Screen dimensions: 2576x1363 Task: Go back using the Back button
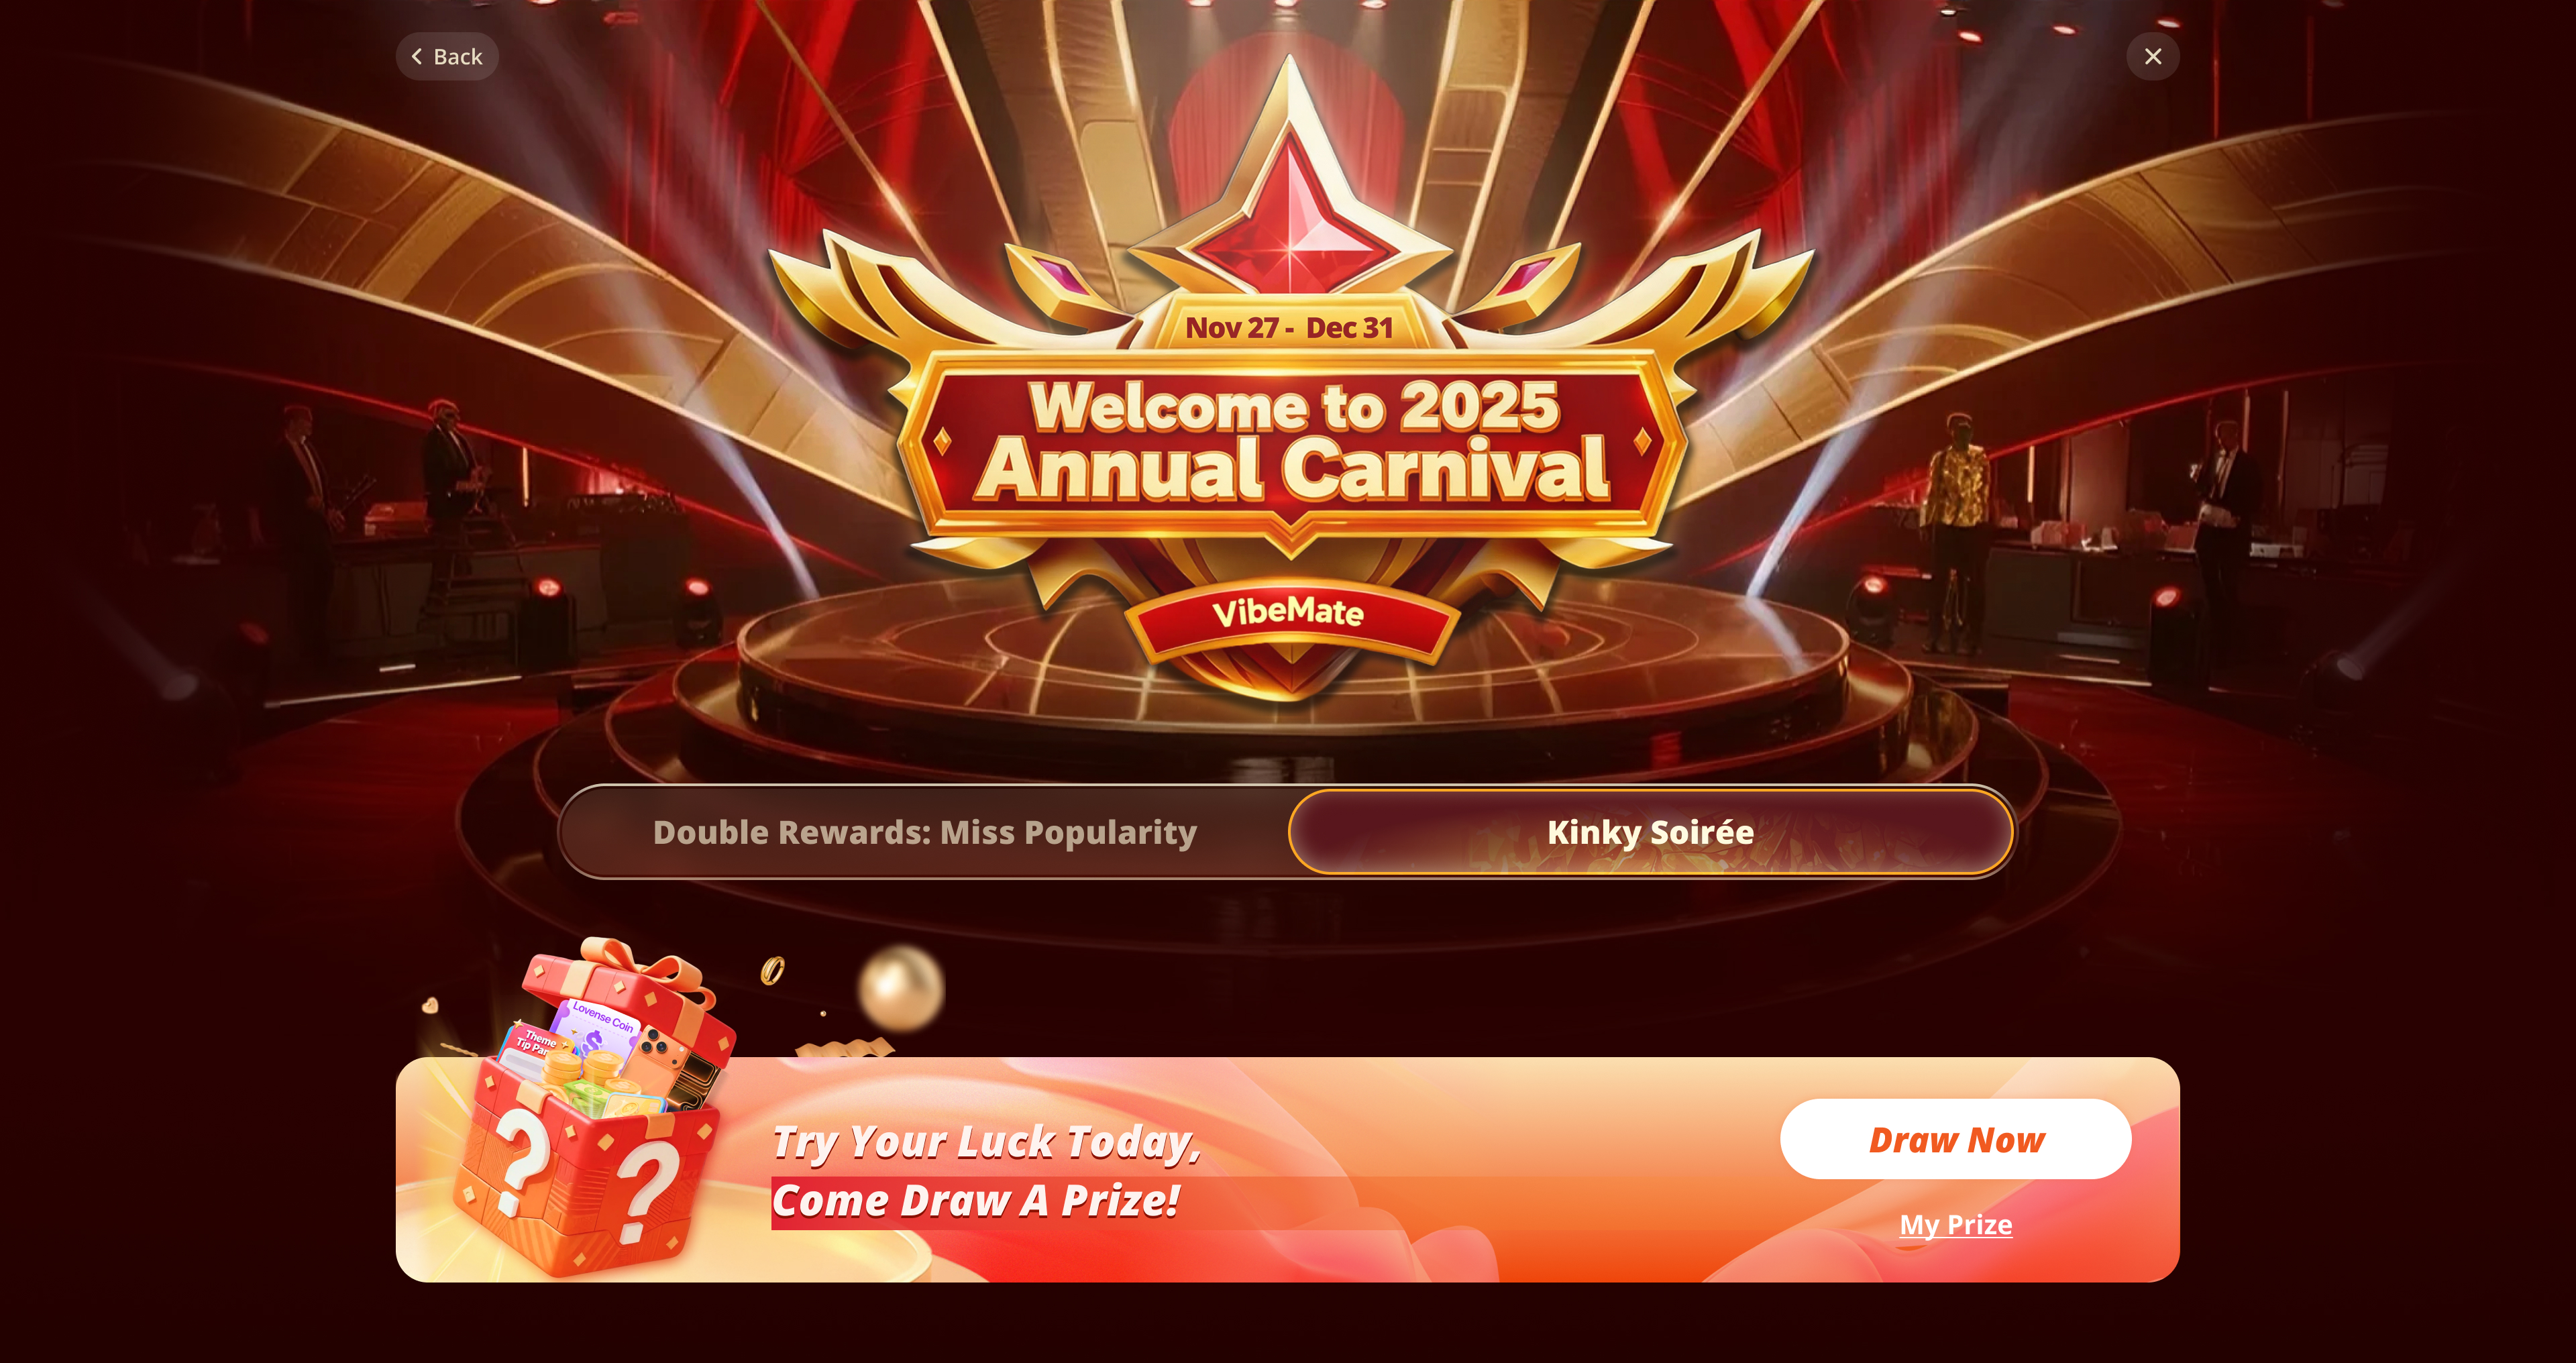click(447, 57)
